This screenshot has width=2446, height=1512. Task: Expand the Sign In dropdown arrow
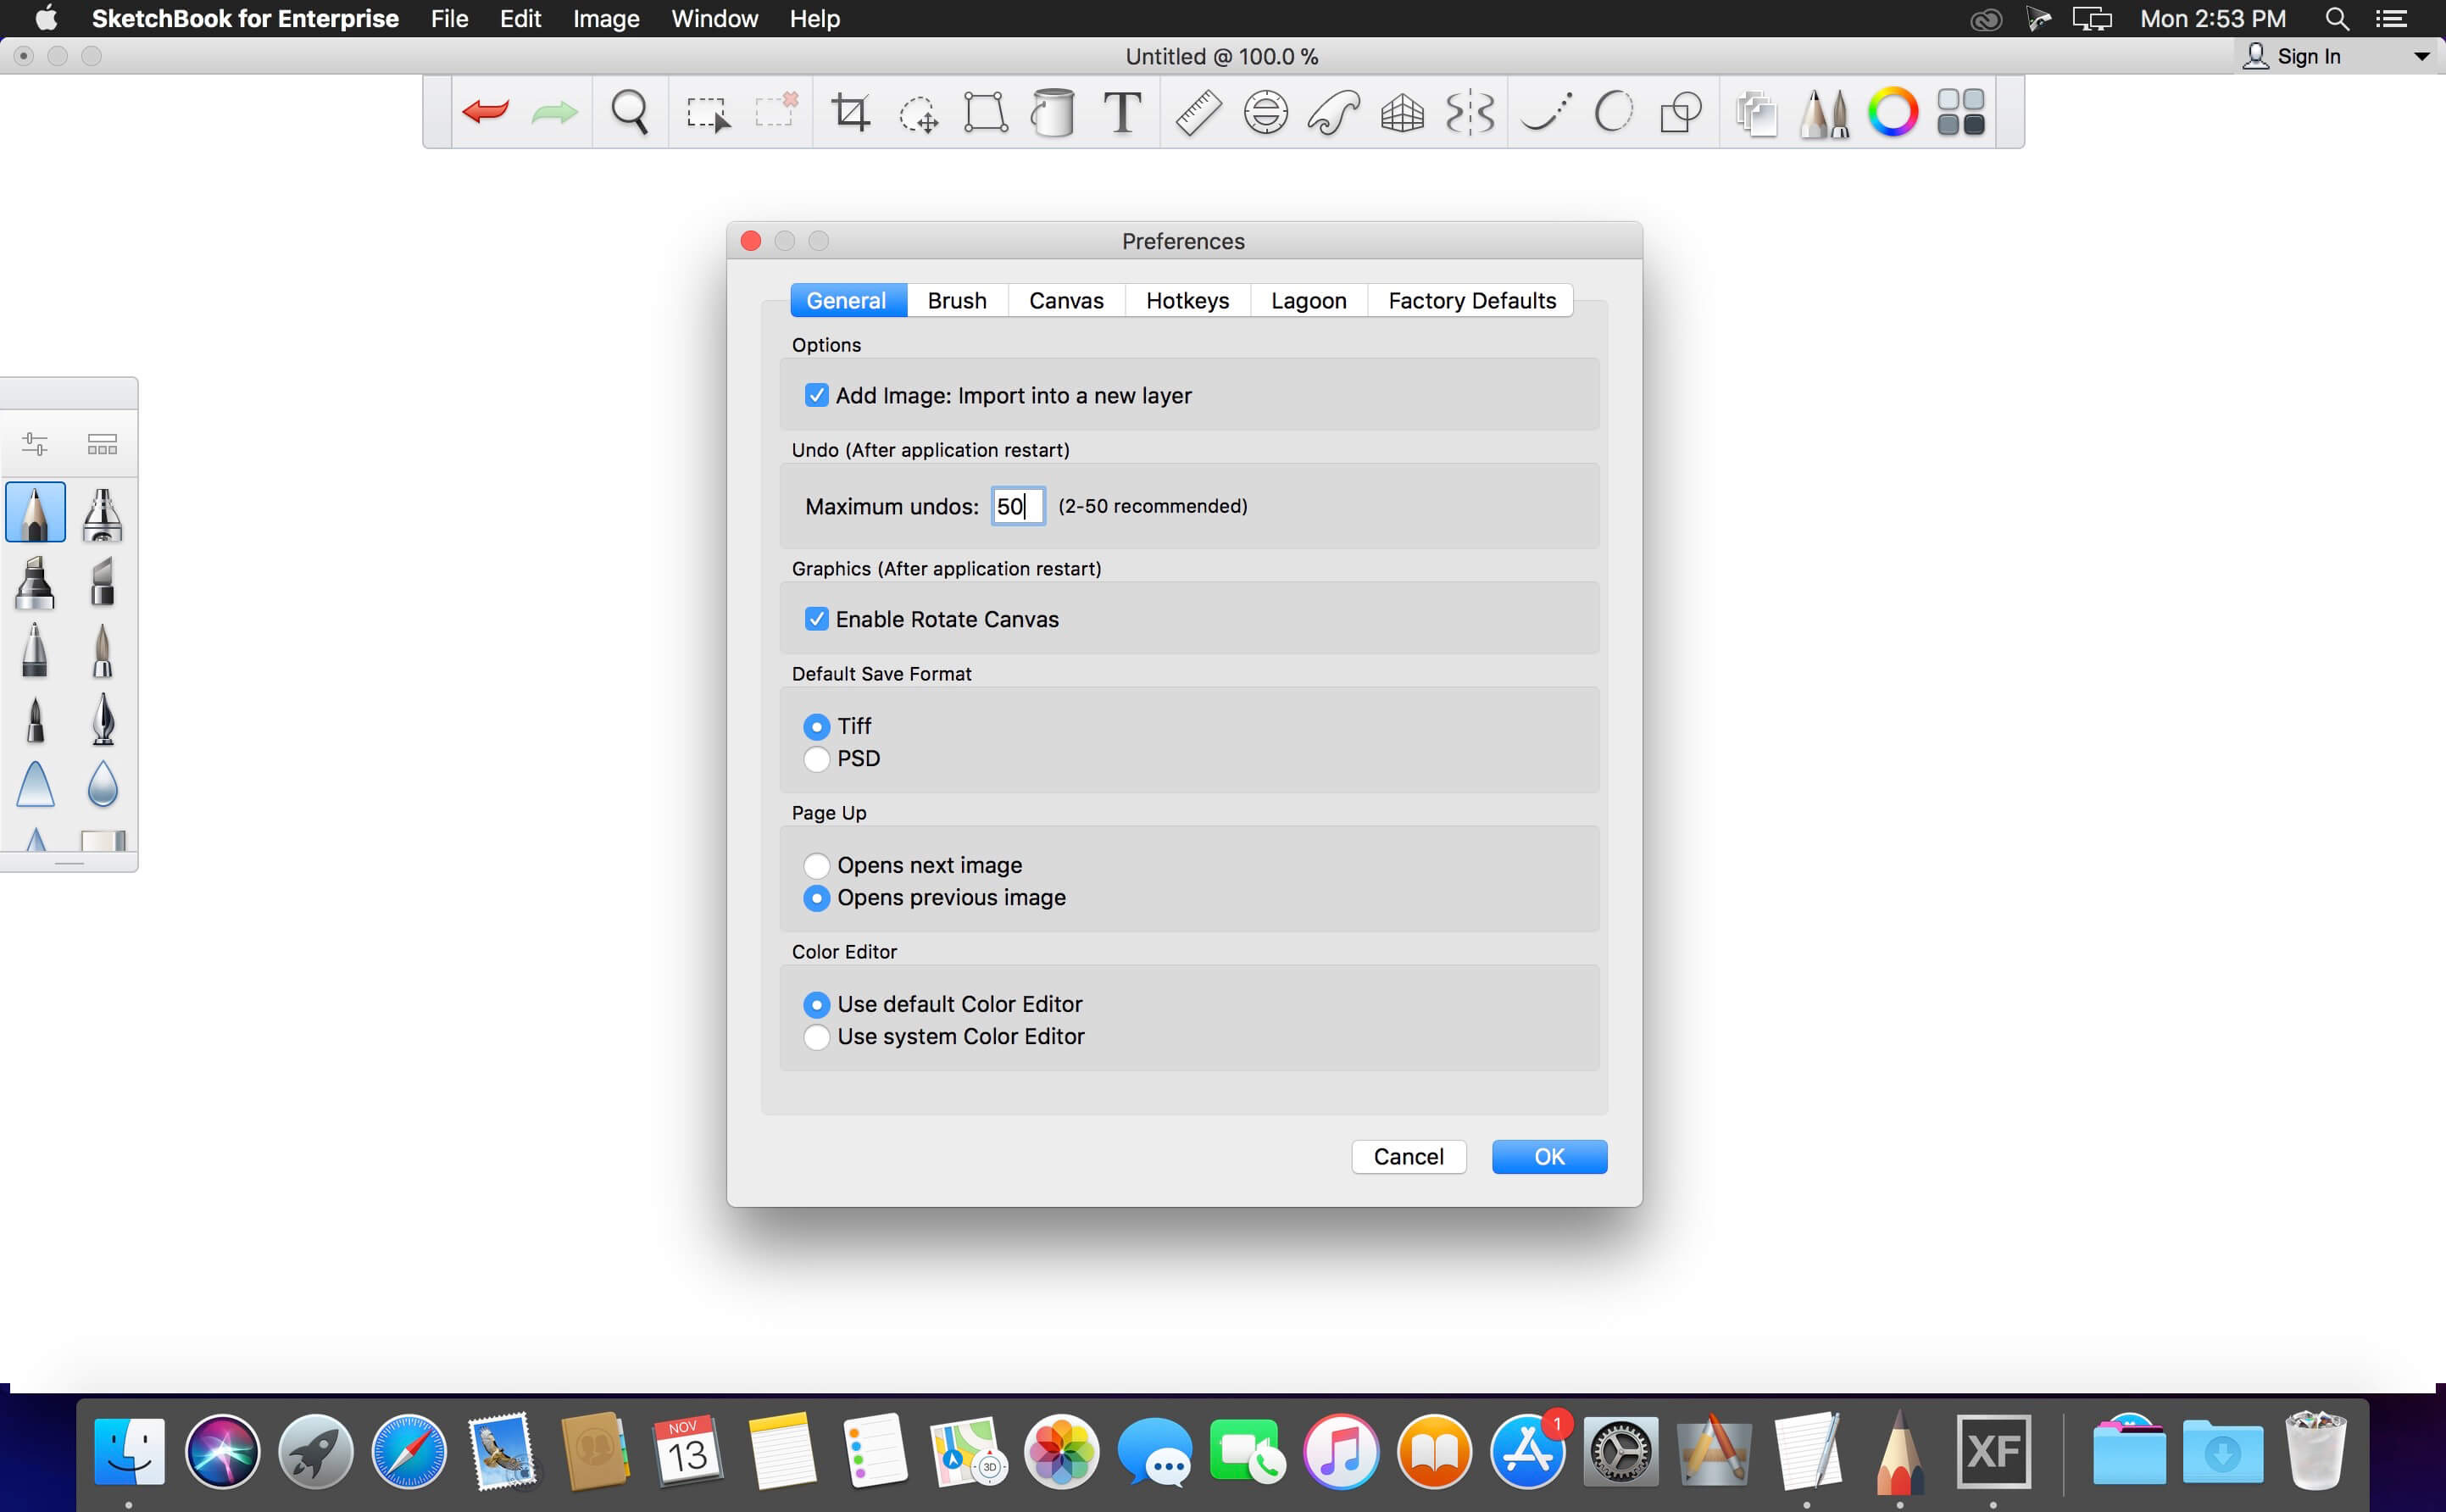2421,57
